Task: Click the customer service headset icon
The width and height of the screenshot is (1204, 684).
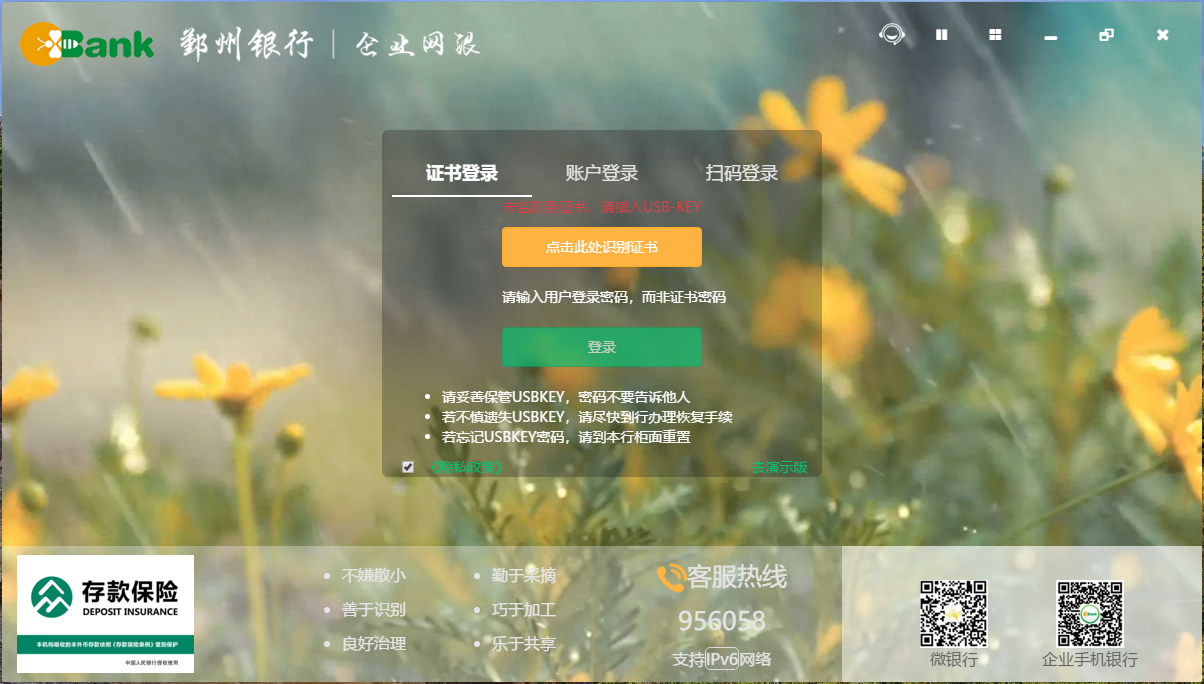Action: [x=891, y=34]
